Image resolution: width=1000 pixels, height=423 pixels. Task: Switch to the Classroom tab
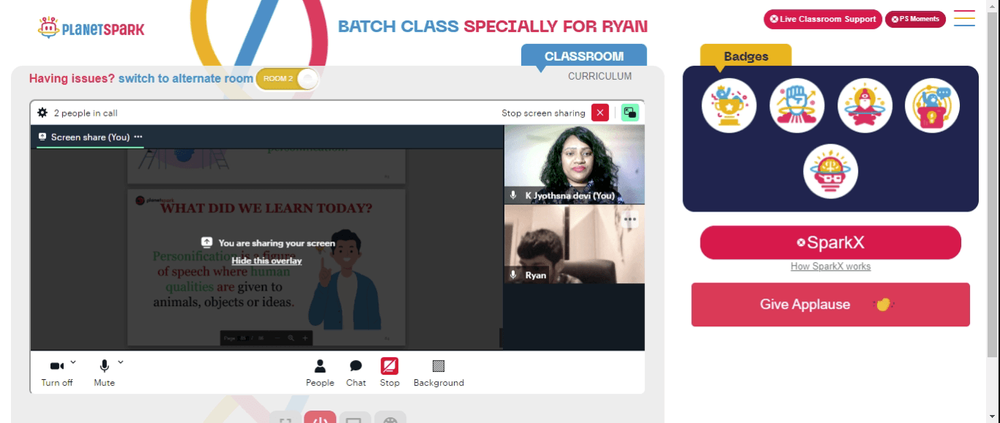point(584,56)
